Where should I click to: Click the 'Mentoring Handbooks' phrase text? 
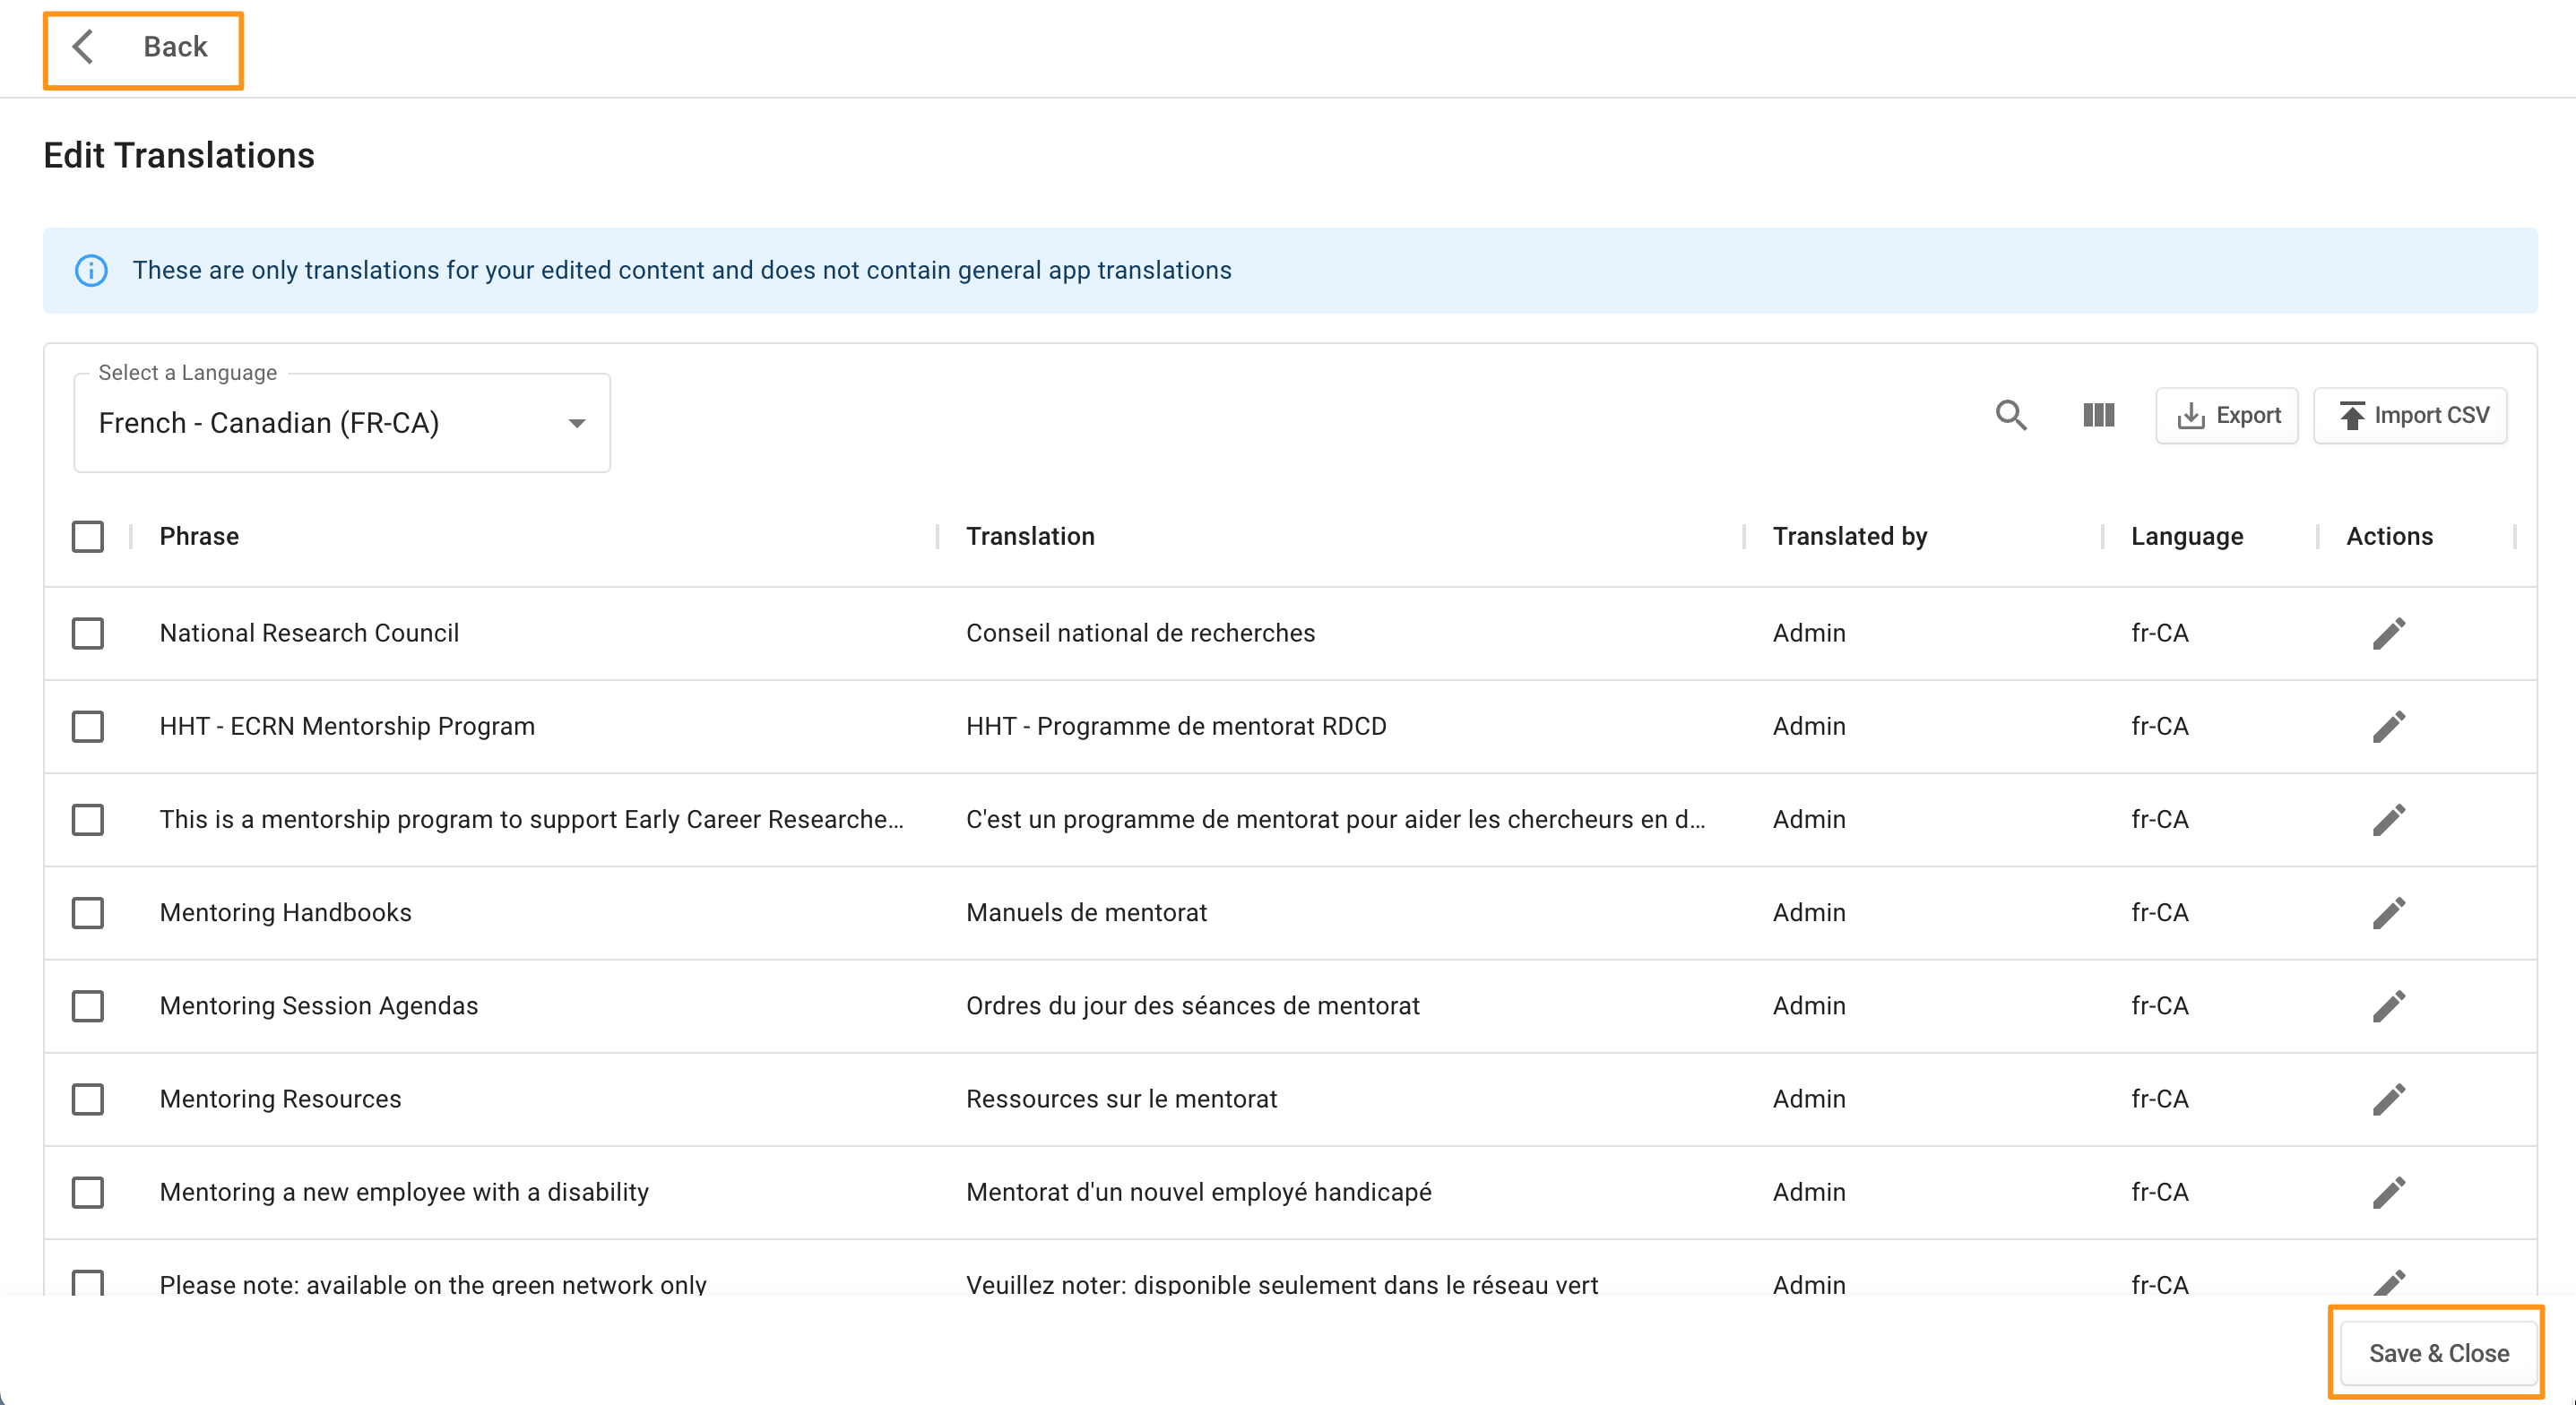[x=285, y=913]
